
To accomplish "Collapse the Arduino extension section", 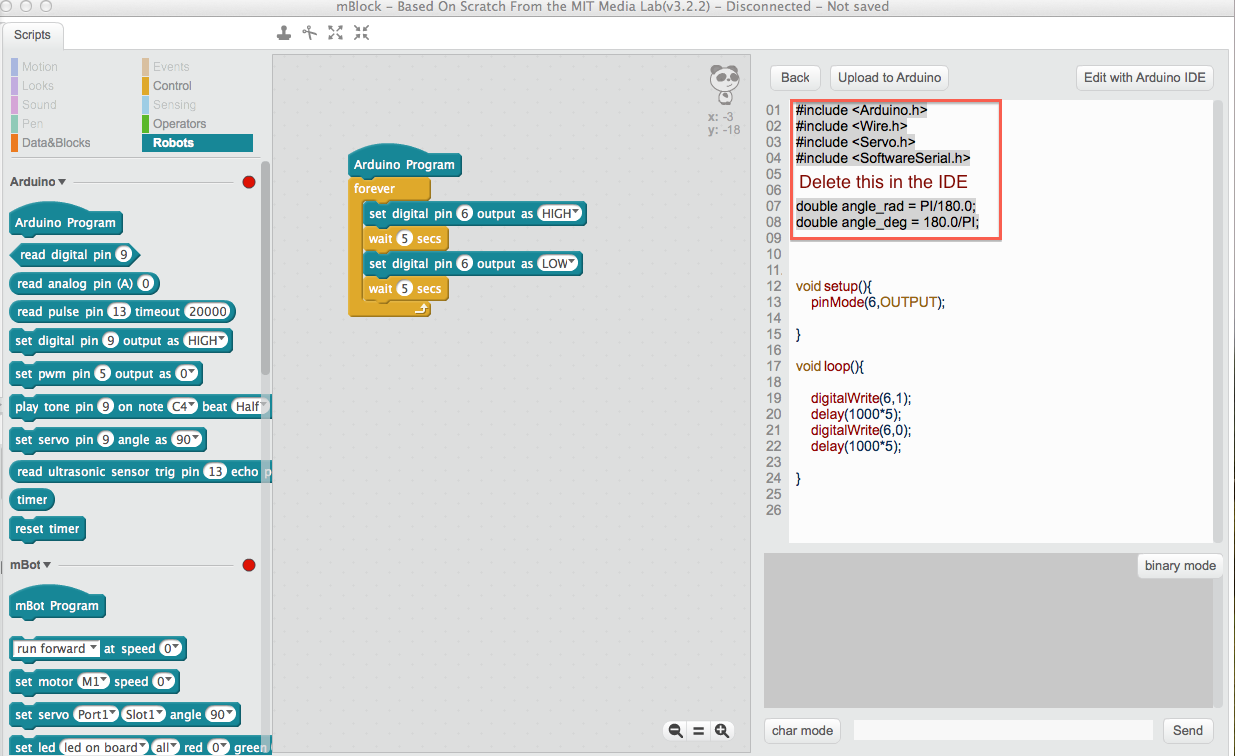I will click(38, 182).
